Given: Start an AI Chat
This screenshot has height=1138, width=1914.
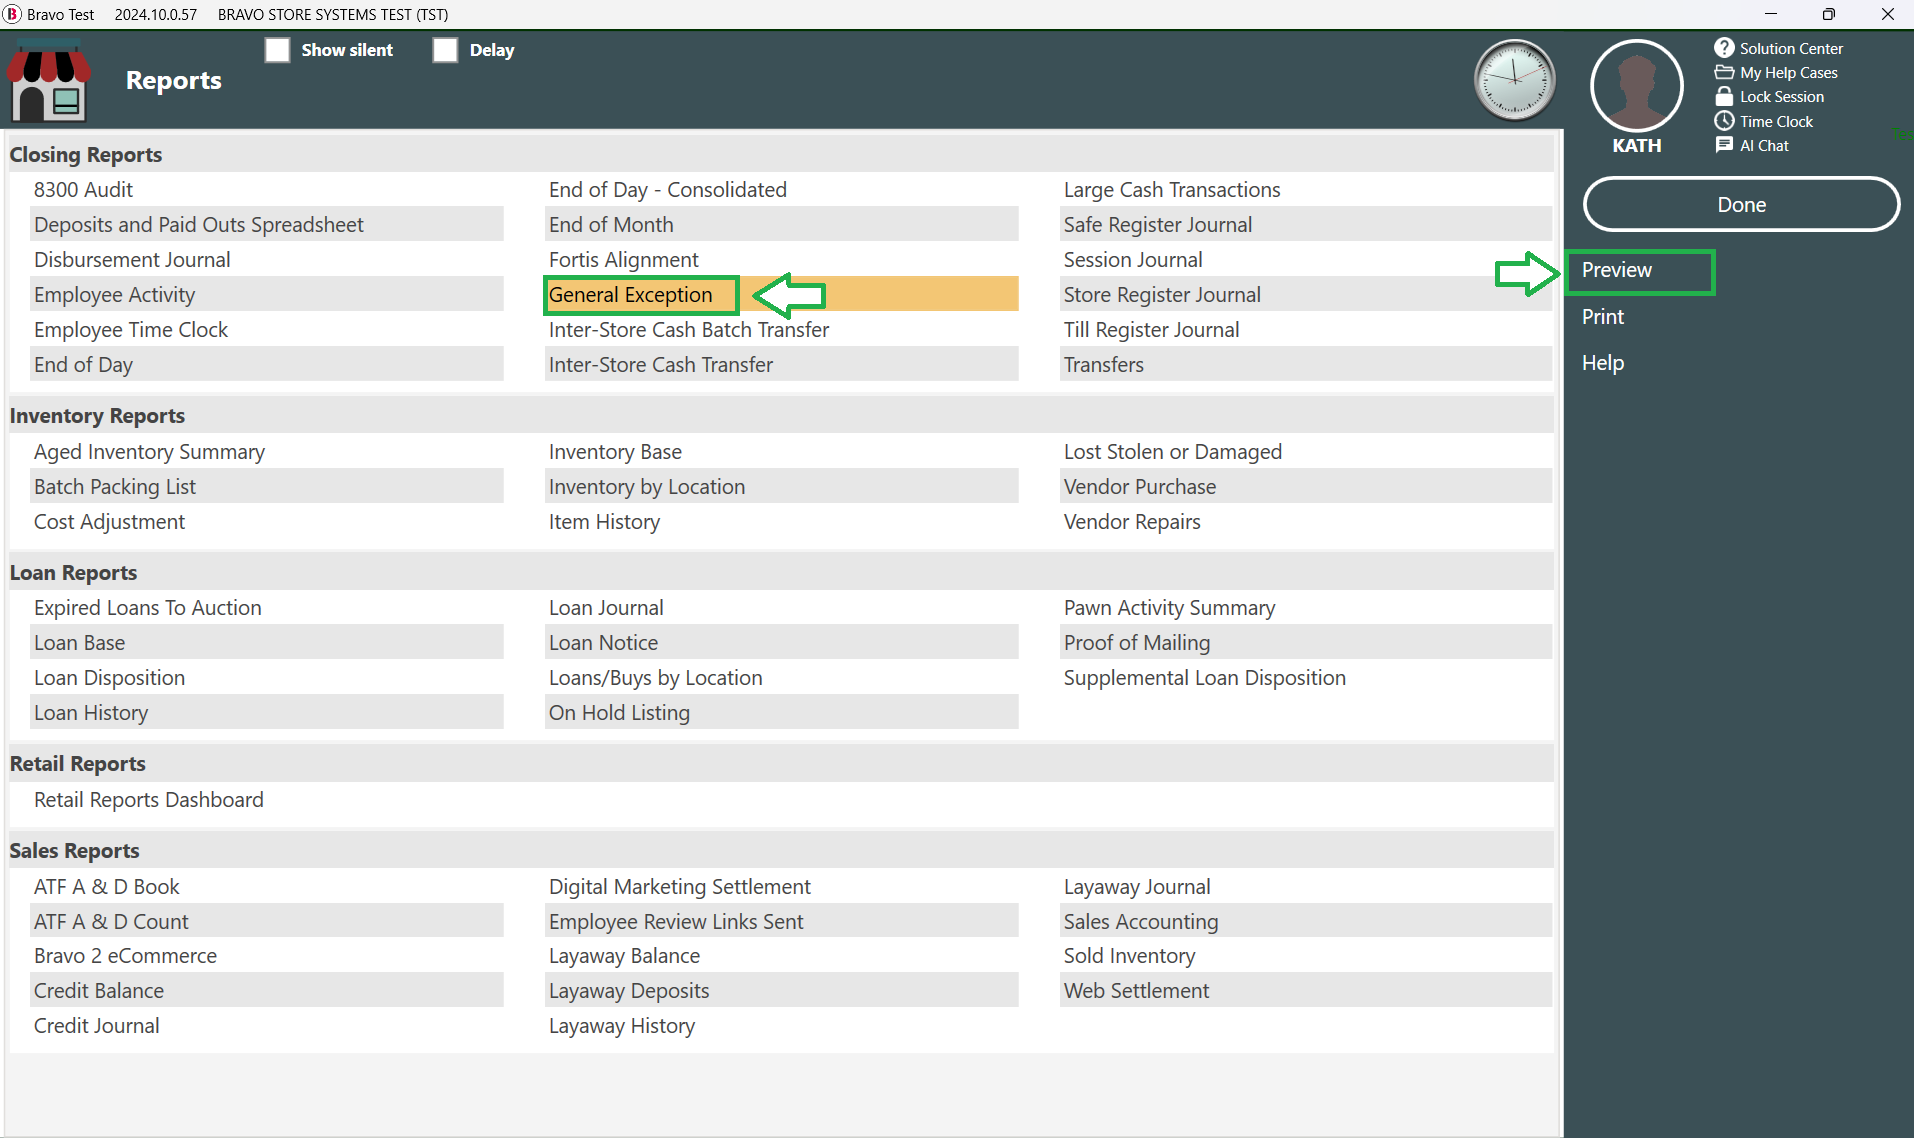Looking at the screenshot, I should [1764, 145].
